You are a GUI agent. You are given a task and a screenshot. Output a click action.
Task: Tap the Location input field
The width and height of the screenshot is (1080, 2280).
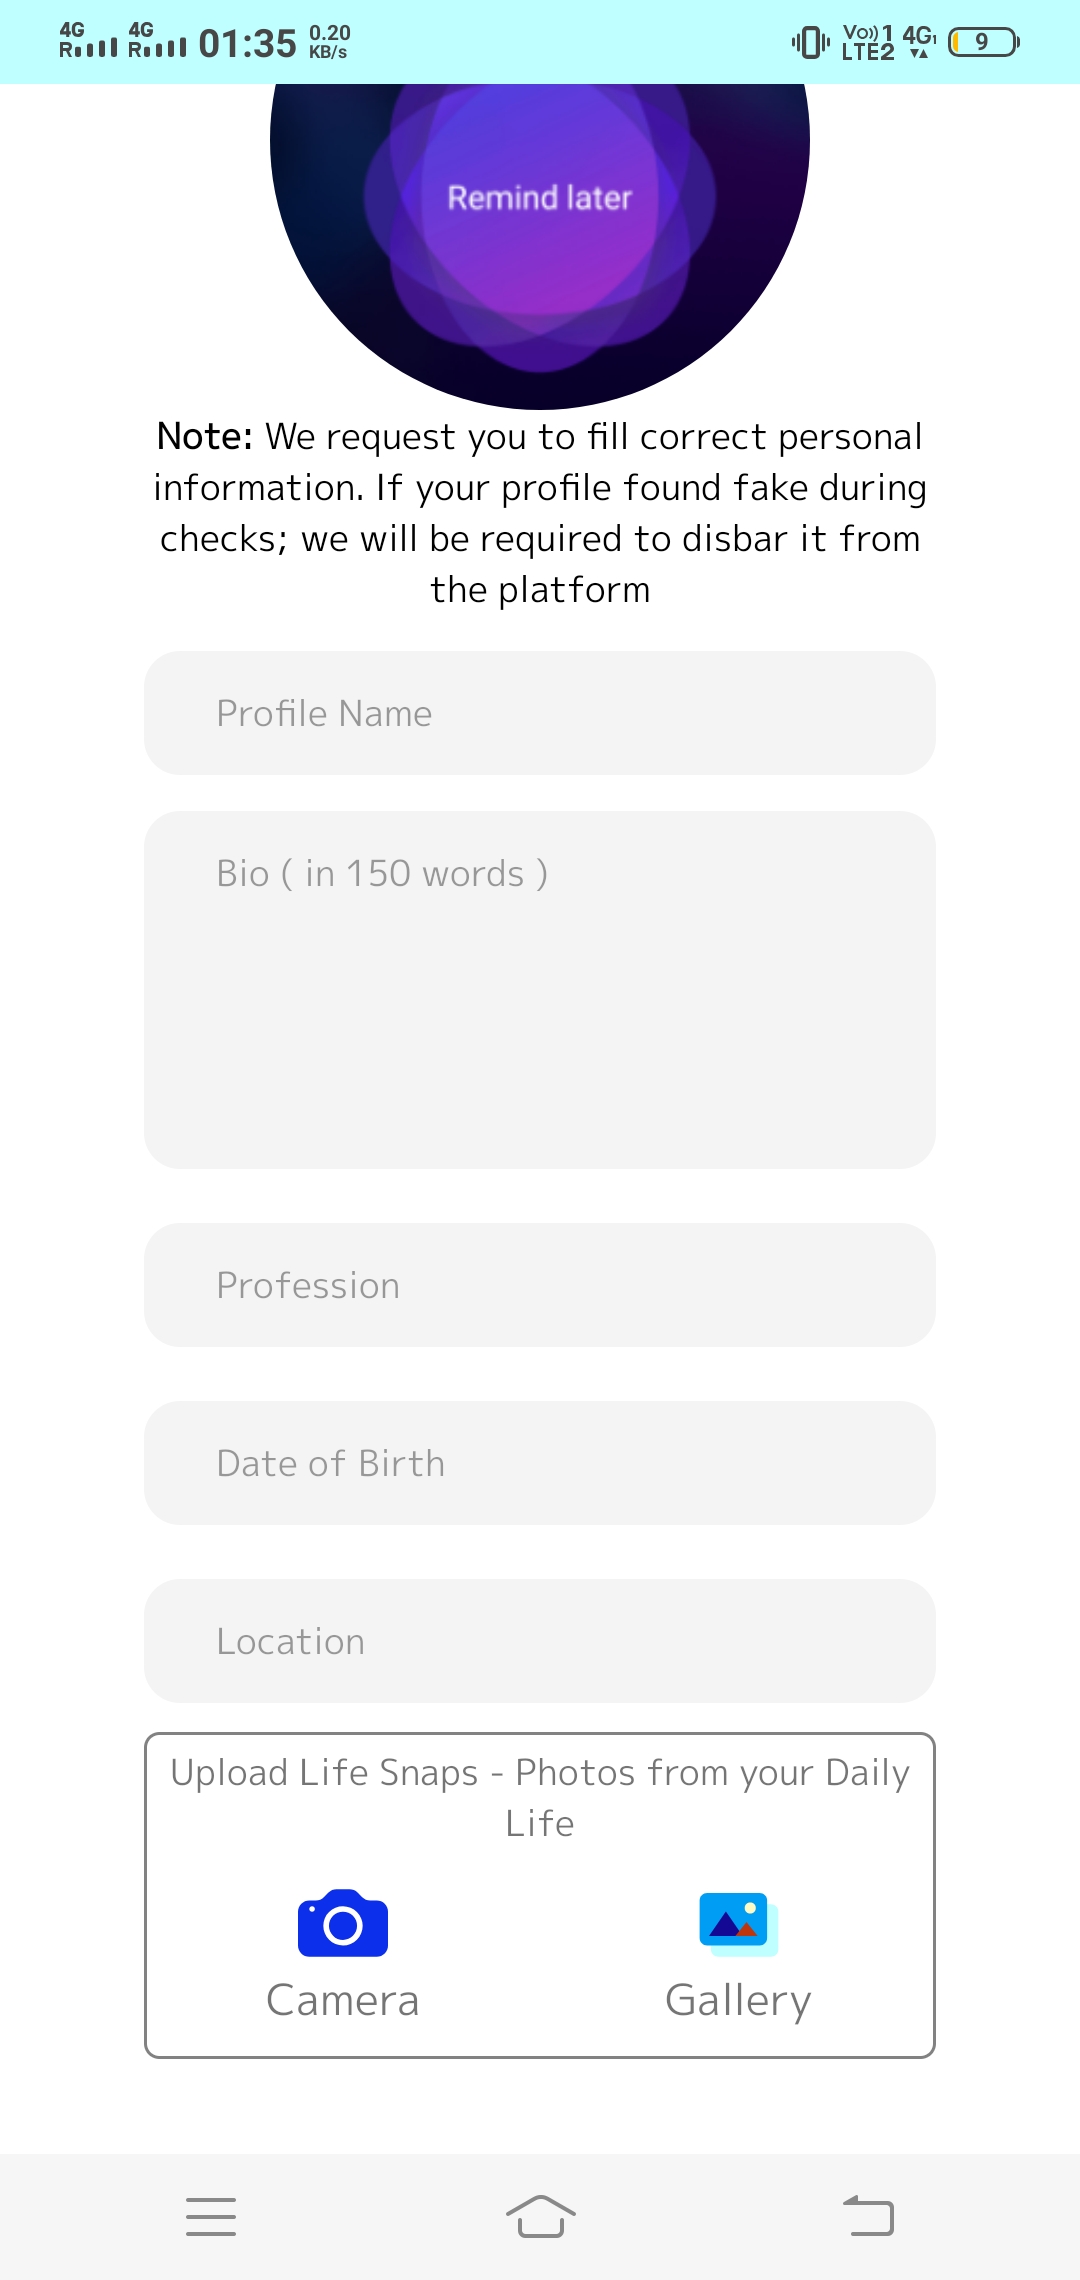tap(540, 1641)
